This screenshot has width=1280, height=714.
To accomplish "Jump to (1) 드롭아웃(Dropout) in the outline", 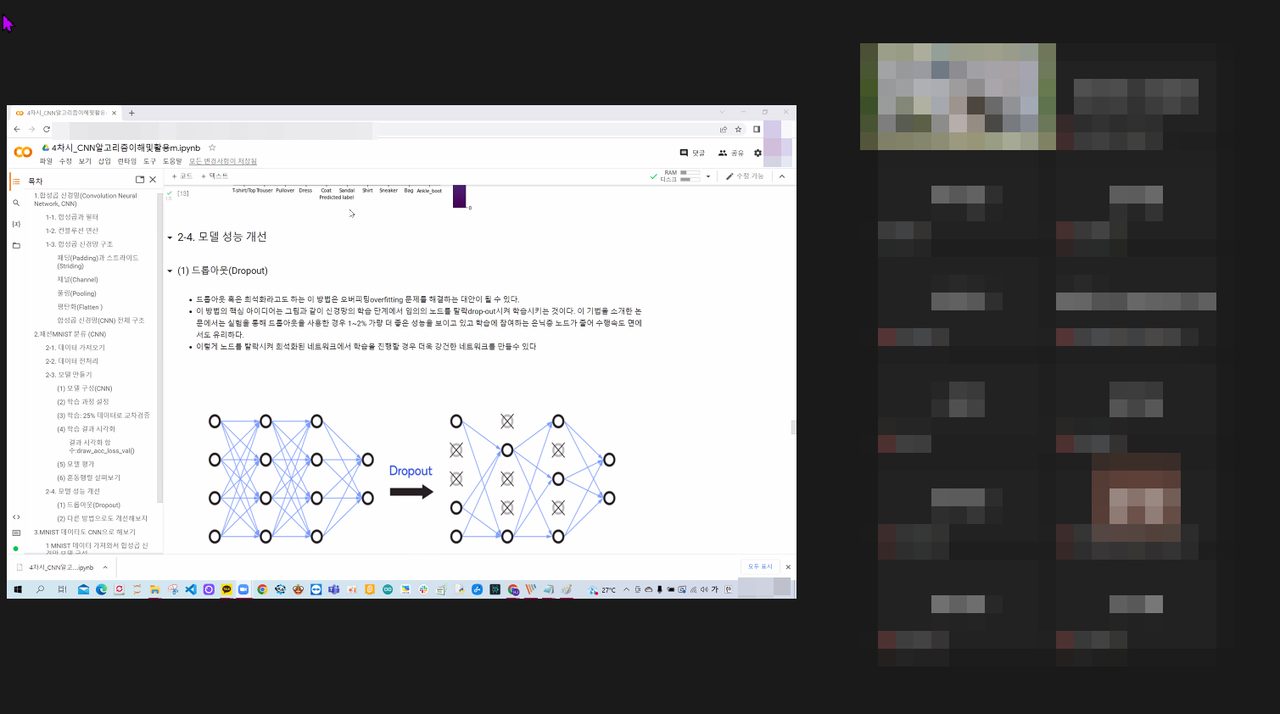I will (88, 505).
